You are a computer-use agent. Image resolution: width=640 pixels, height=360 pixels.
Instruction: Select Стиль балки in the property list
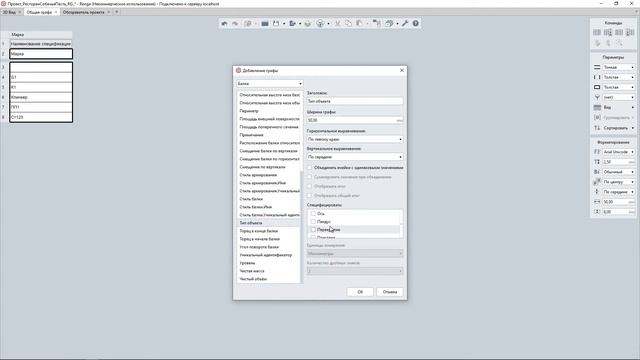pyautogui.click(x=251, y=199)
